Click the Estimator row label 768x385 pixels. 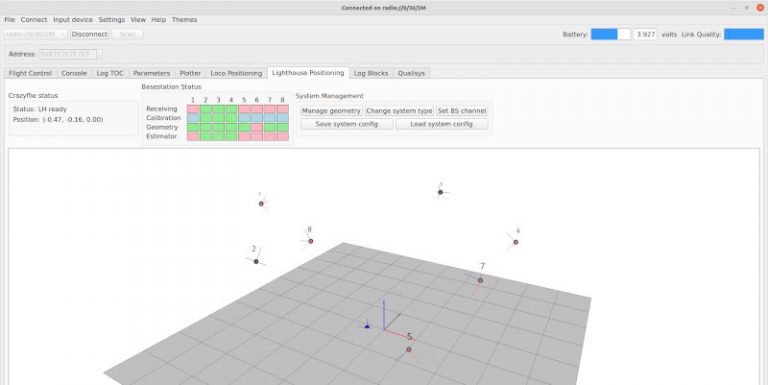pos(161,136)
